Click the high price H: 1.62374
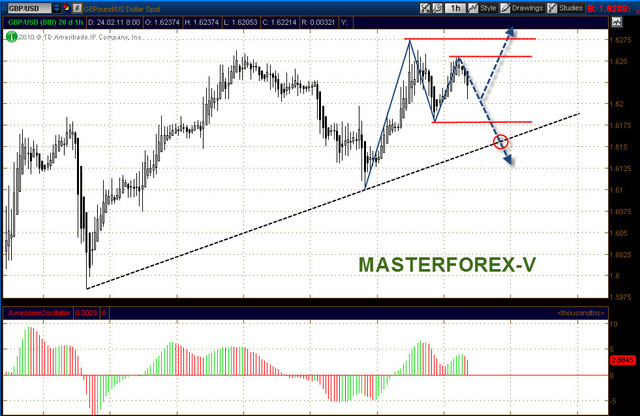 202,22
